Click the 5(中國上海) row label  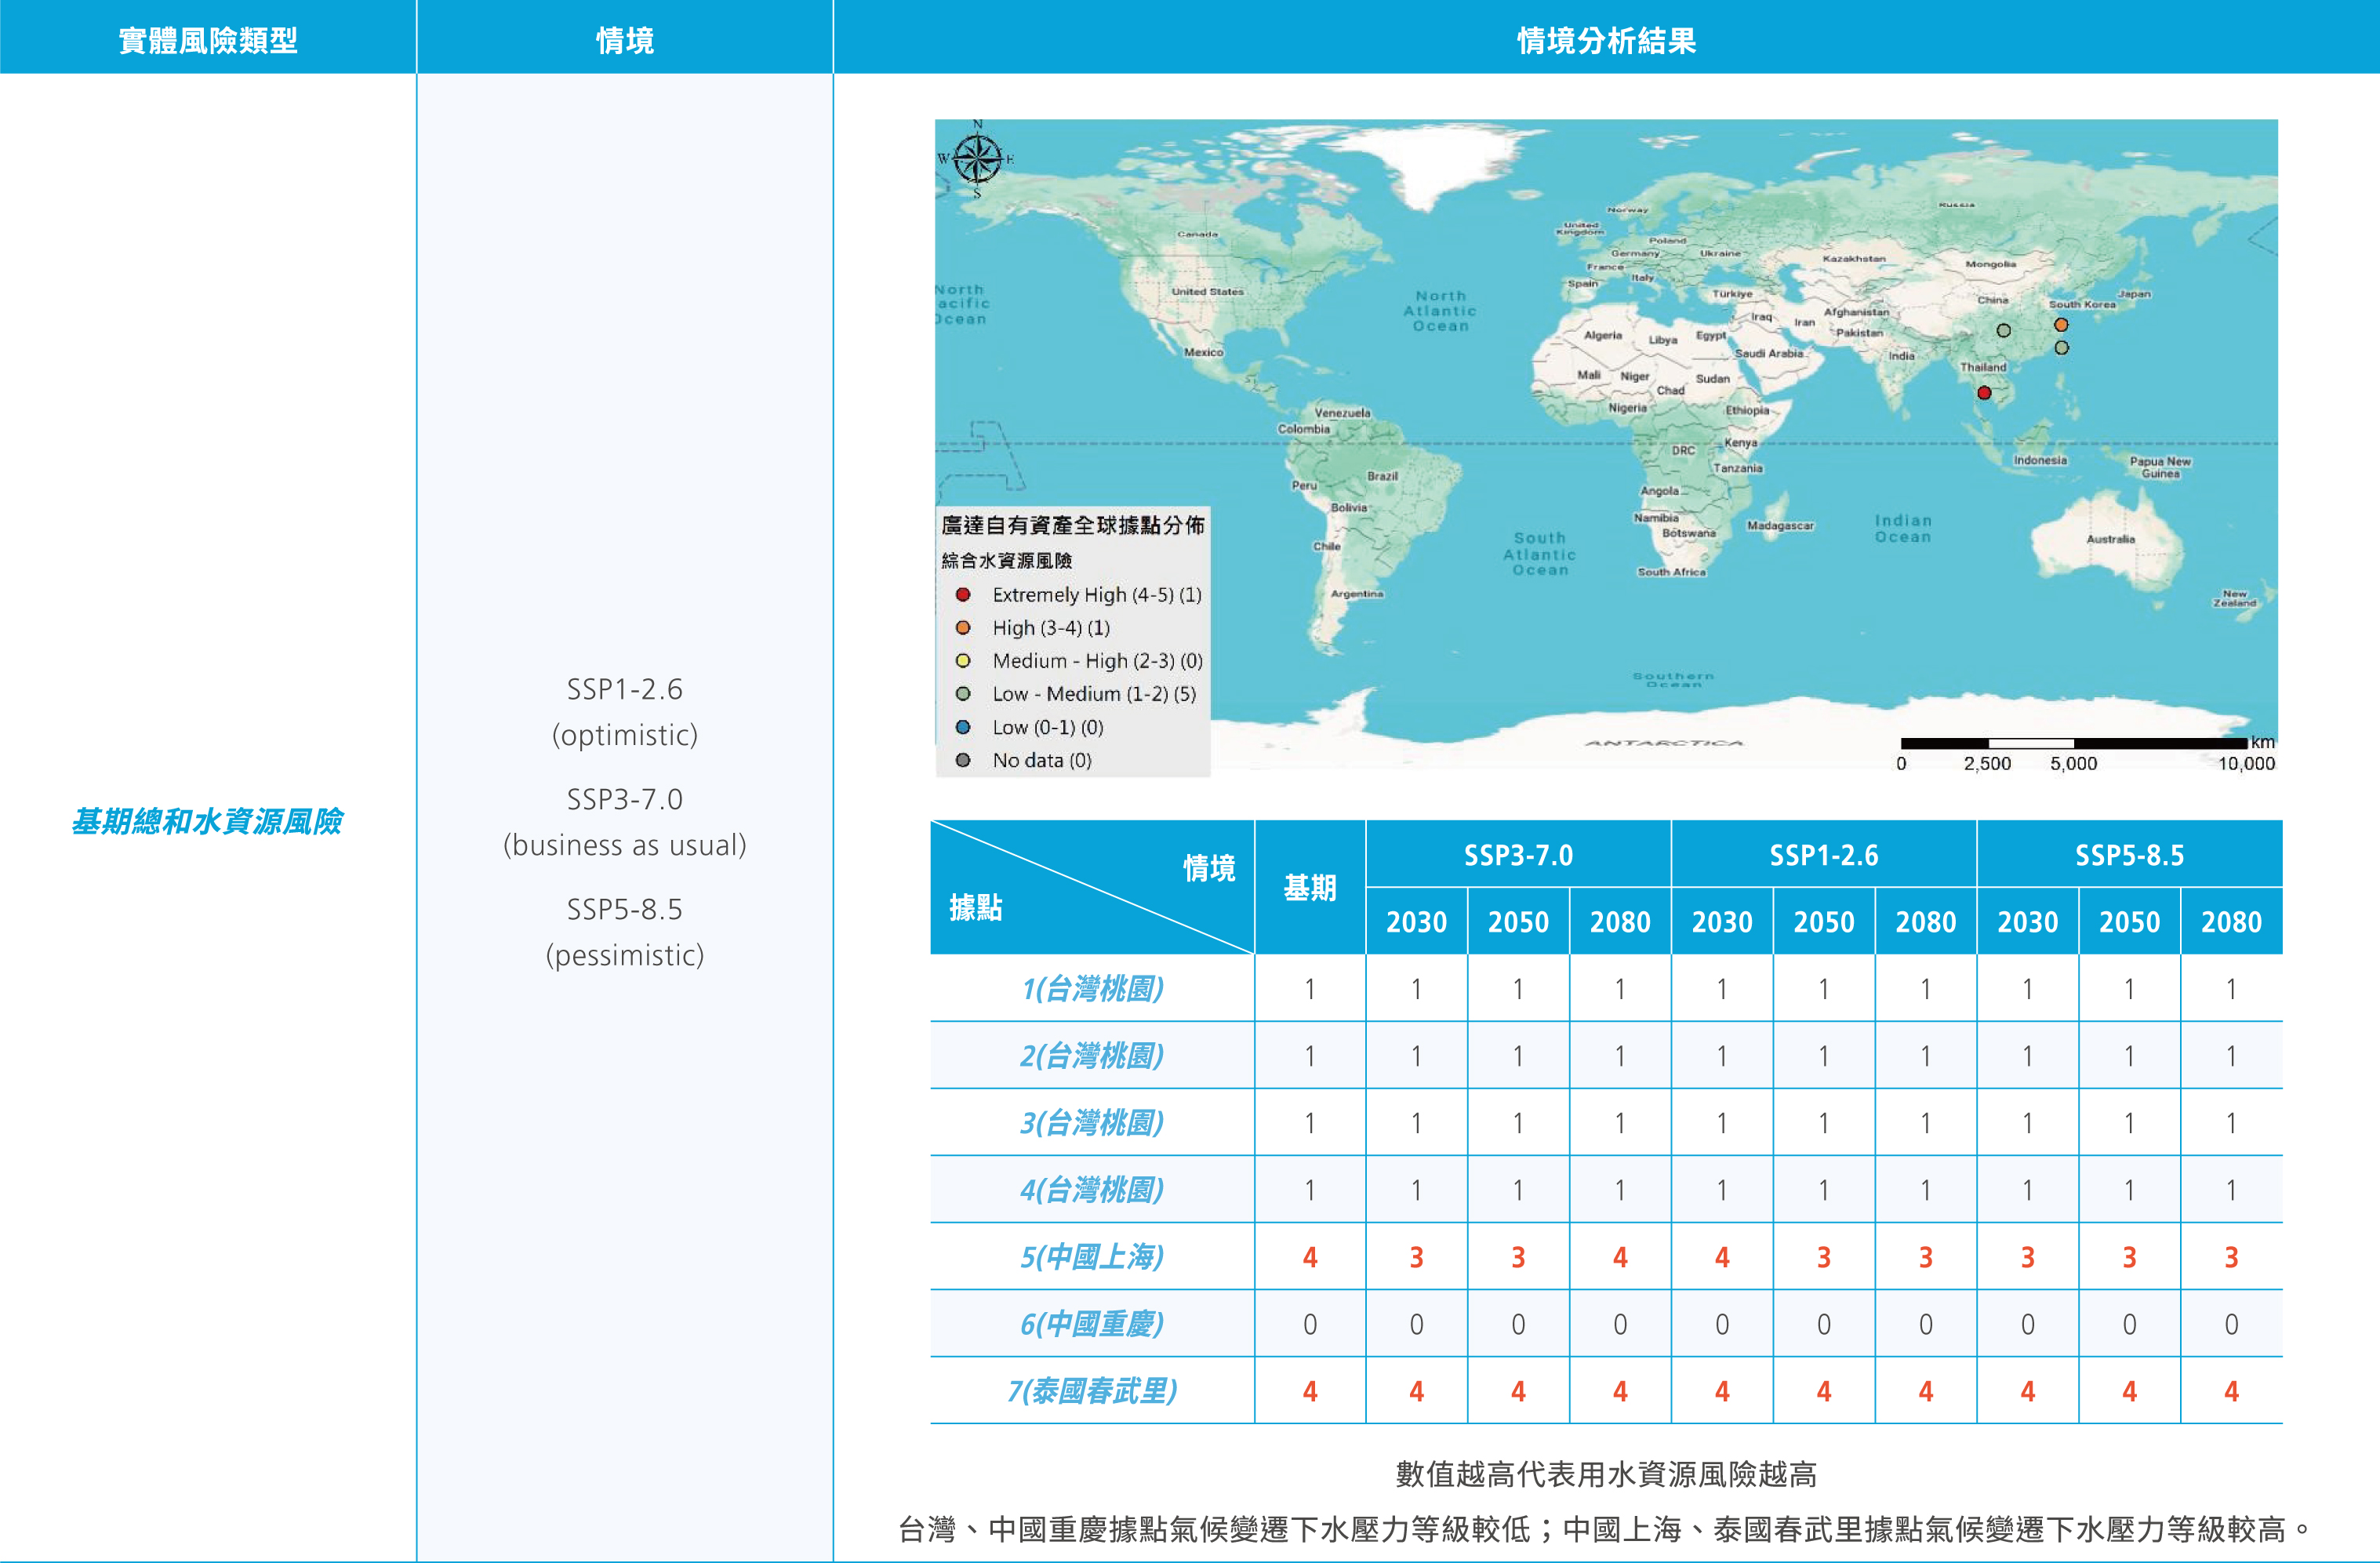pos(1092,1257)
